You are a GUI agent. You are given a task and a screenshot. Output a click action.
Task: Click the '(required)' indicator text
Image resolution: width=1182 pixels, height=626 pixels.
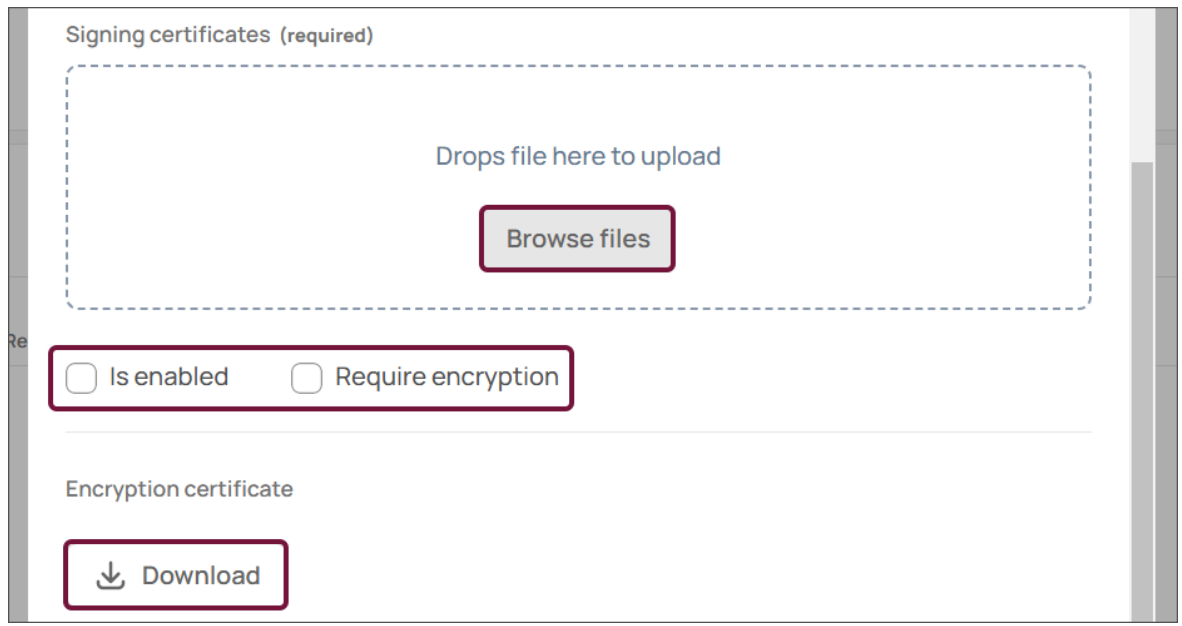tap(326, 35)
